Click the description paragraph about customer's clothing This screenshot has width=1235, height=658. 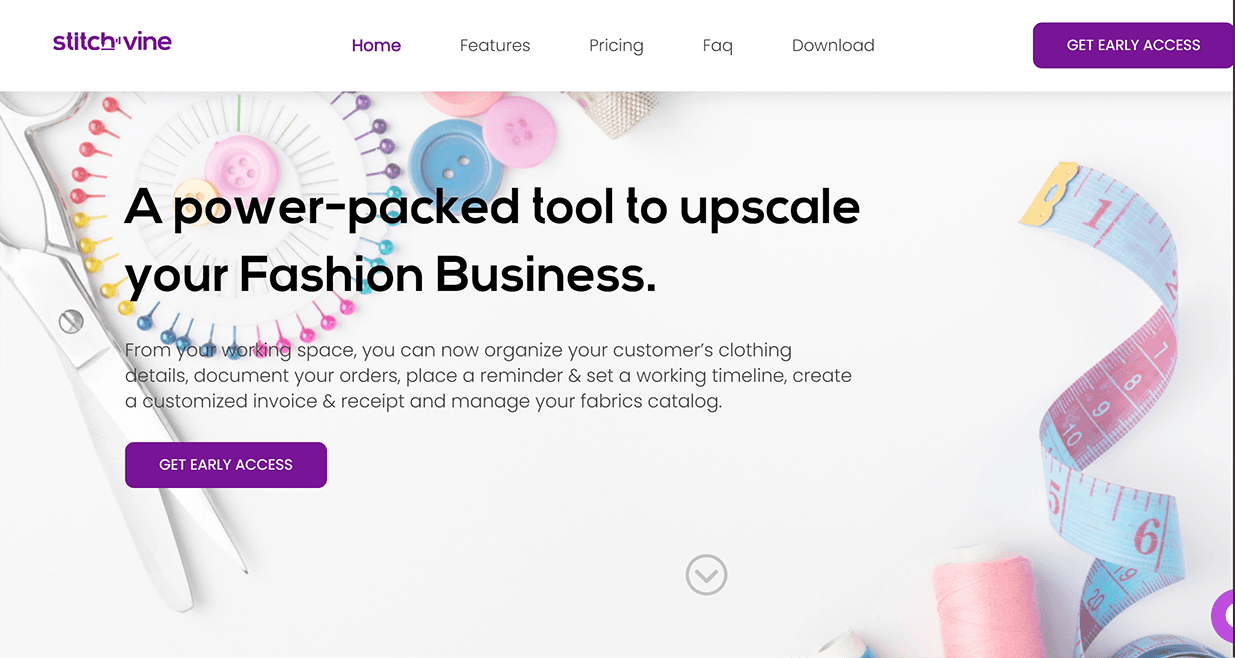pos(488,376)
